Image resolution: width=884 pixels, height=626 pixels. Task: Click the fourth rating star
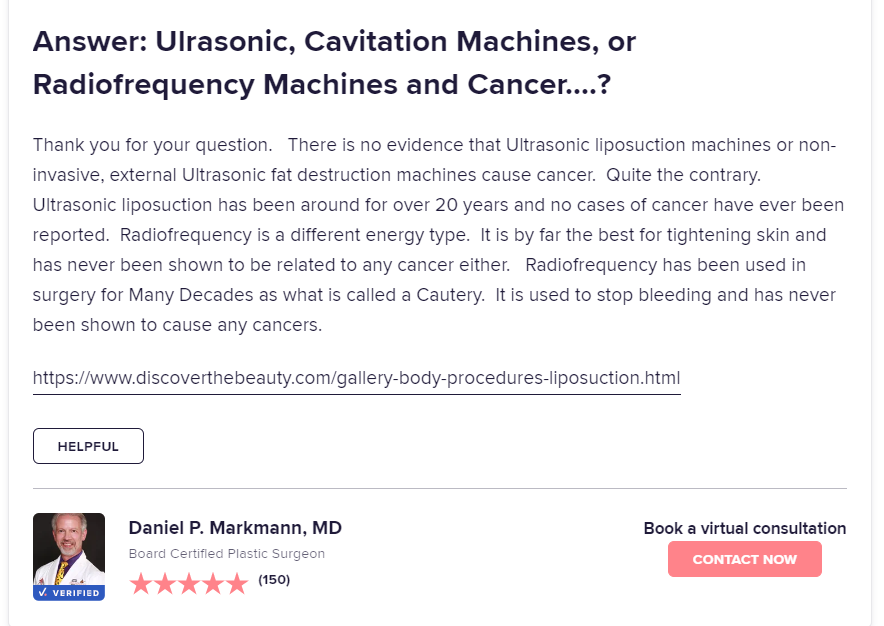[x=213, y=584]
